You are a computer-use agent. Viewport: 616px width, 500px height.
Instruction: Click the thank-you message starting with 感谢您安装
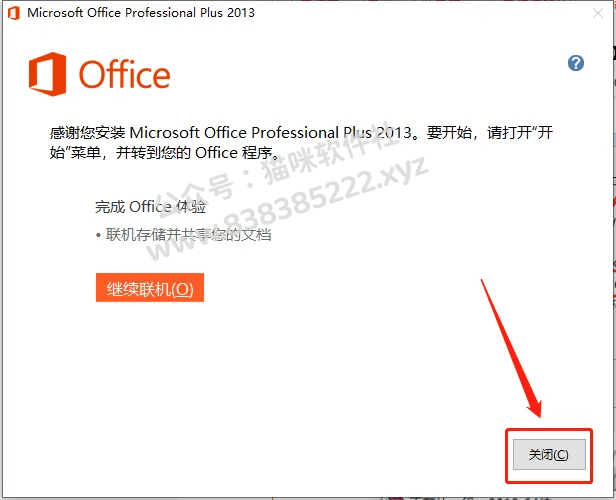301,143
